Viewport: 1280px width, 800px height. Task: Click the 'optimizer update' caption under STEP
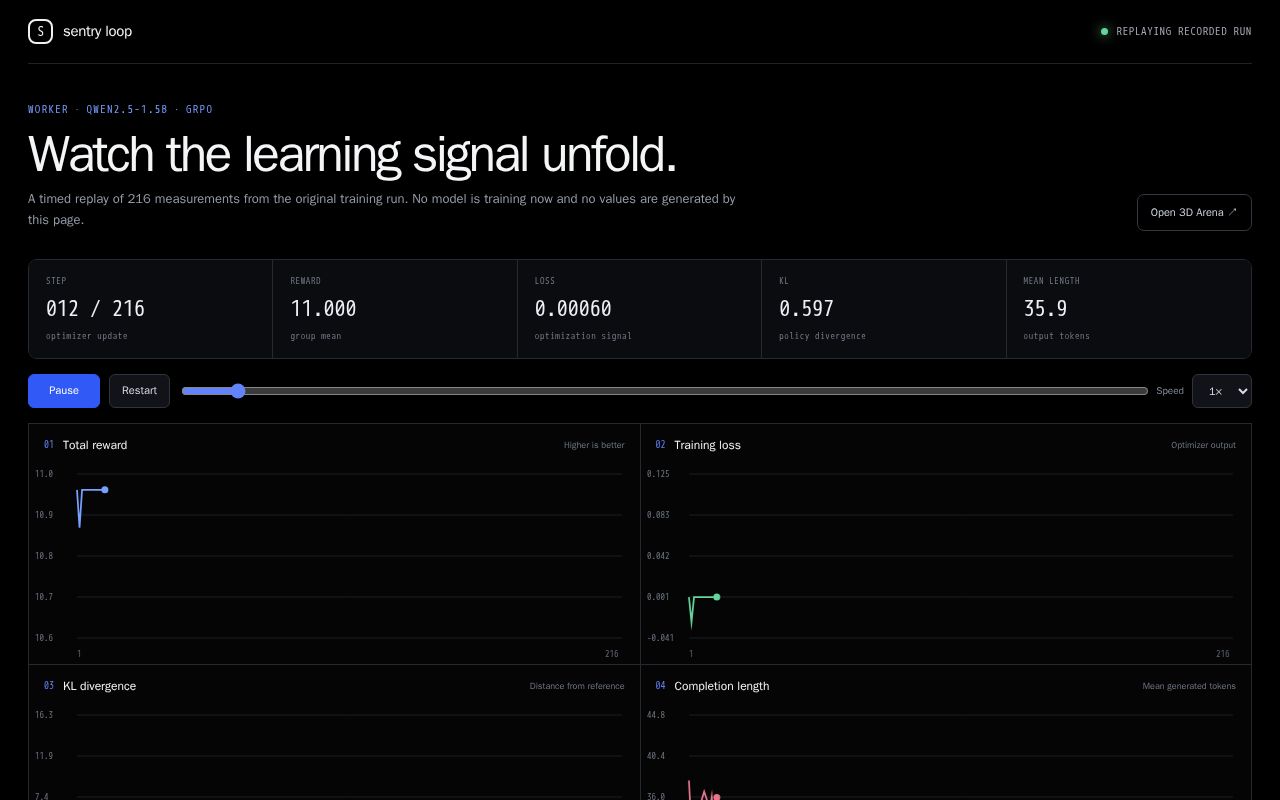pos(87,336)
